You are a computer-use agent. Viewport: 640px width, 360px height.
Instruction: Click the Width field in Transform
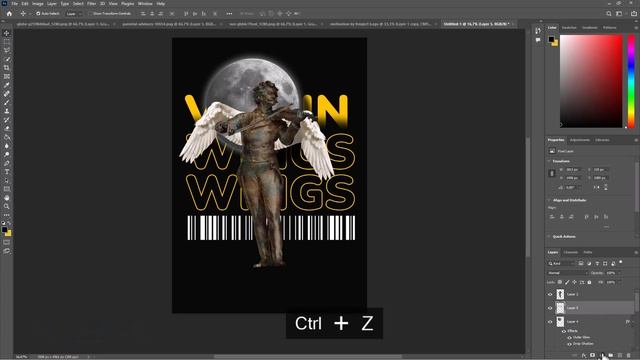click(572, 169)
